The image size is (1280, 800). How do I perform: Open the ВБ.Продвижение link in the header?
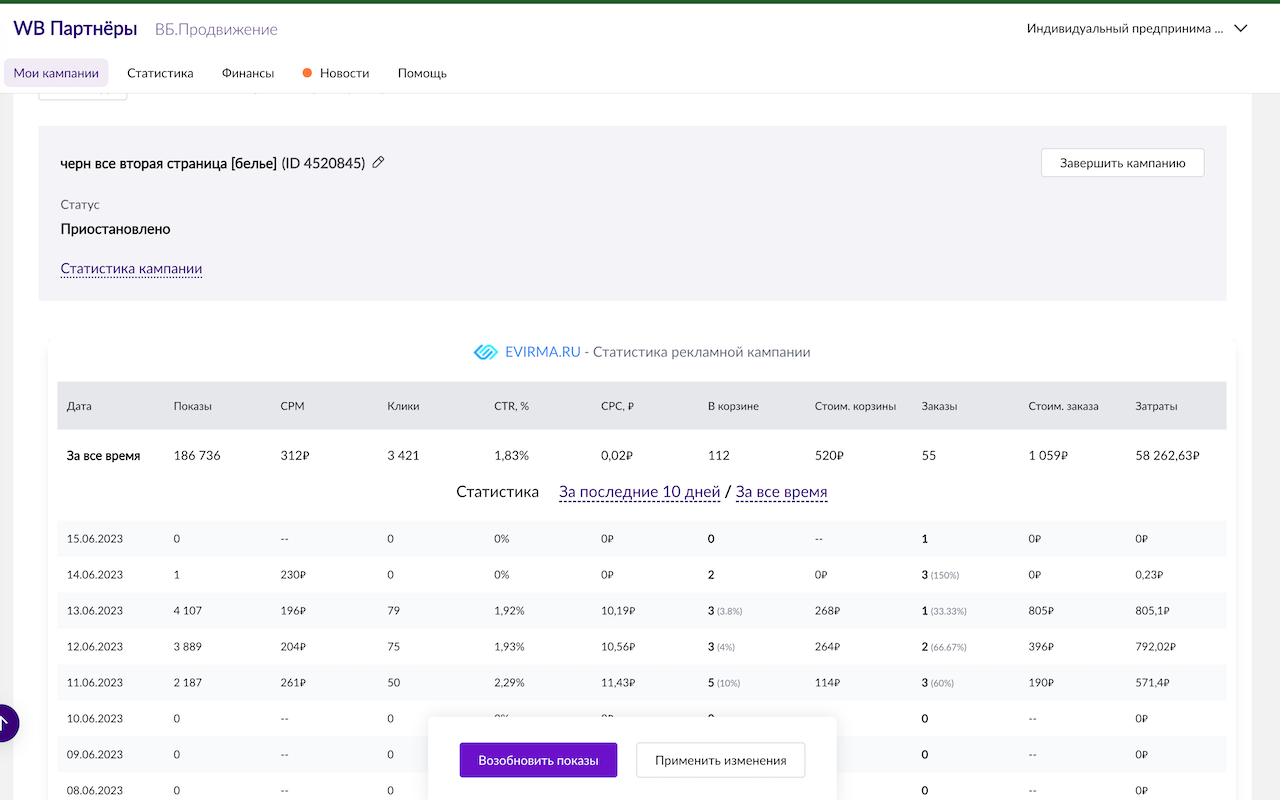coord(216,29)
